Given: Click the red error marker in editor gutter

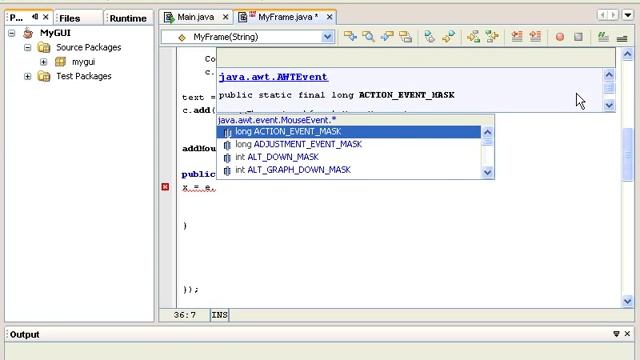Looking at the screenshot, I should (165, 187).
